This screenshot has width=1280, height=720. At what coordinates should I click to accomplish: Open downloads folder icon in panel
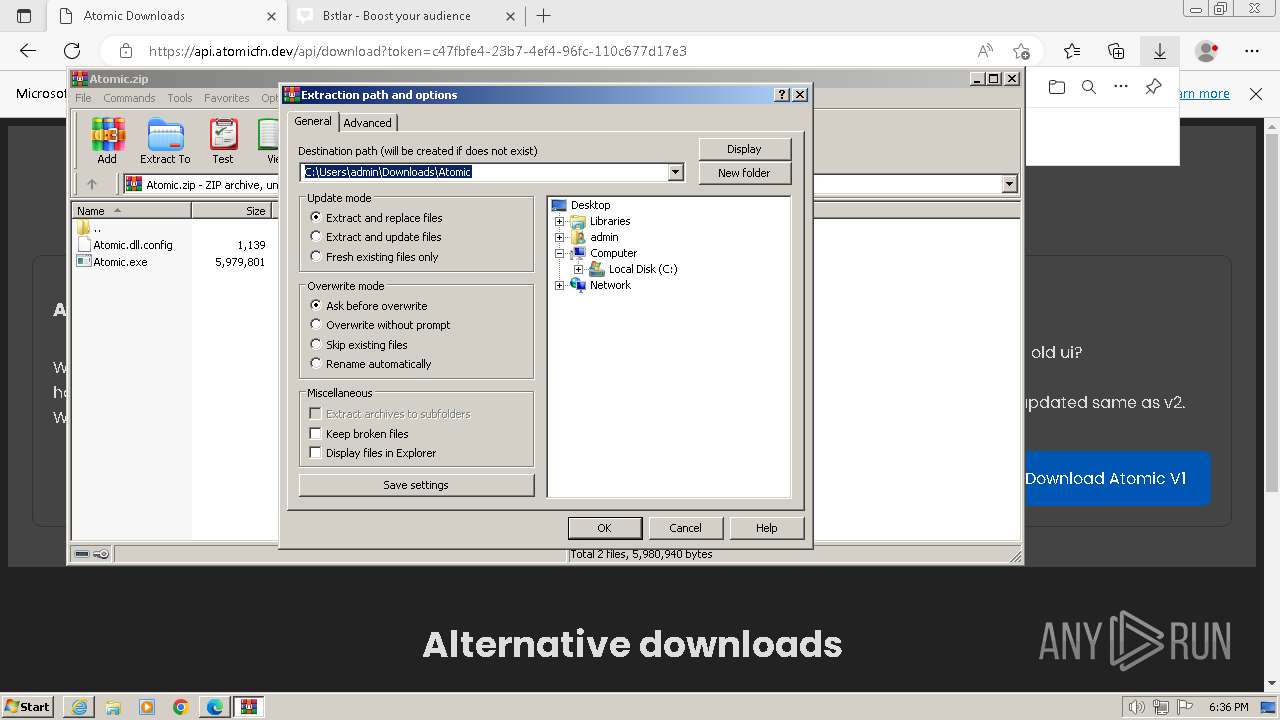1057,87
